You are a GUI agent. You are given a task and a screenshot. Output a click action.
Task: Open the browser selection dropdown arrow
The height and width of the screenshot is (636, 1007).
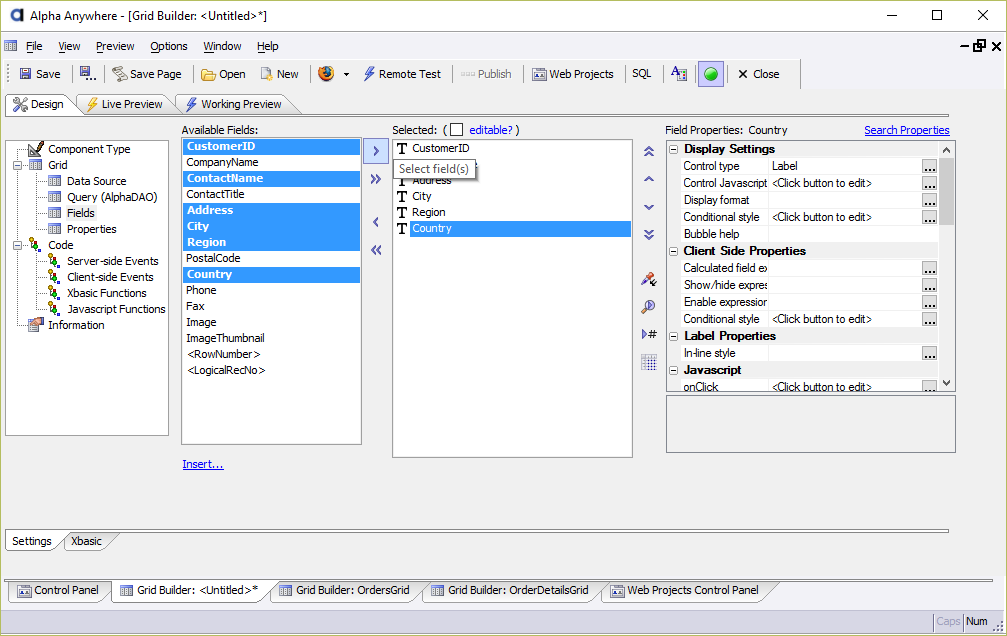point(346,74)
